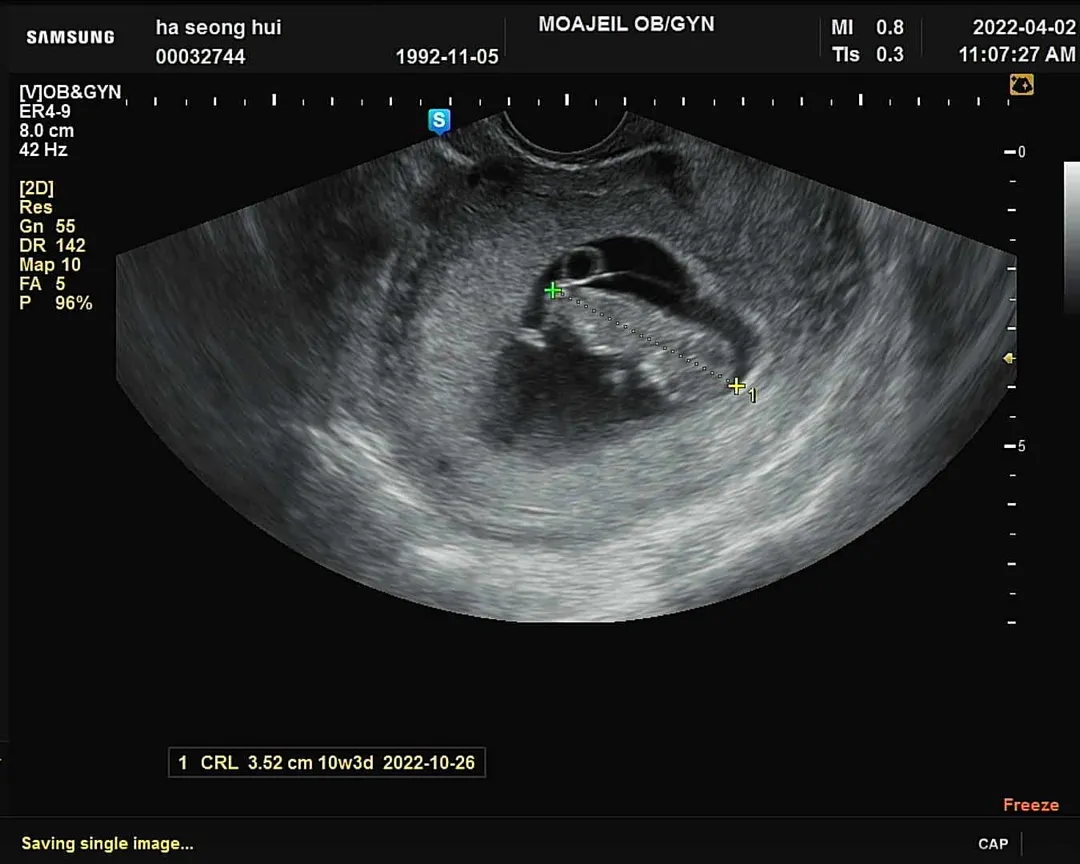This screenshot has height=864, width=1080.
Task: Click patient ID 00032744
Action: 200,56
